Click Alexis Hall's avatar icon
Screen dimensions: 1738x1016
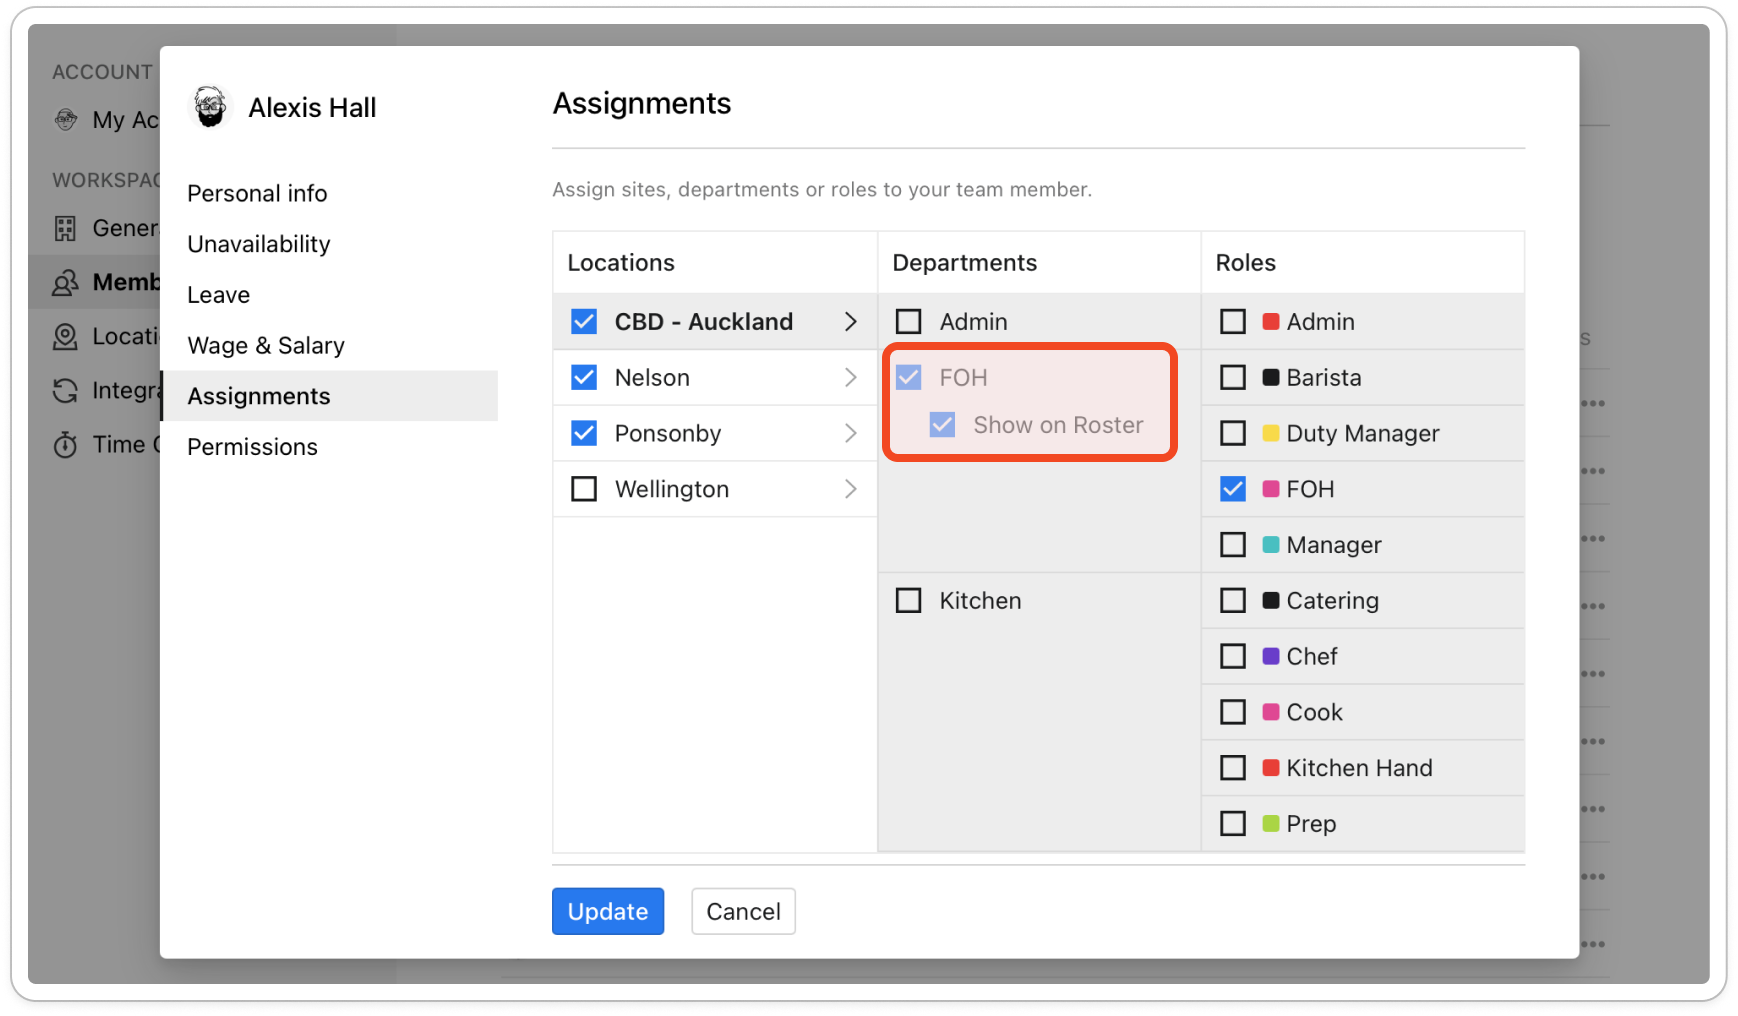coord(210,107)
